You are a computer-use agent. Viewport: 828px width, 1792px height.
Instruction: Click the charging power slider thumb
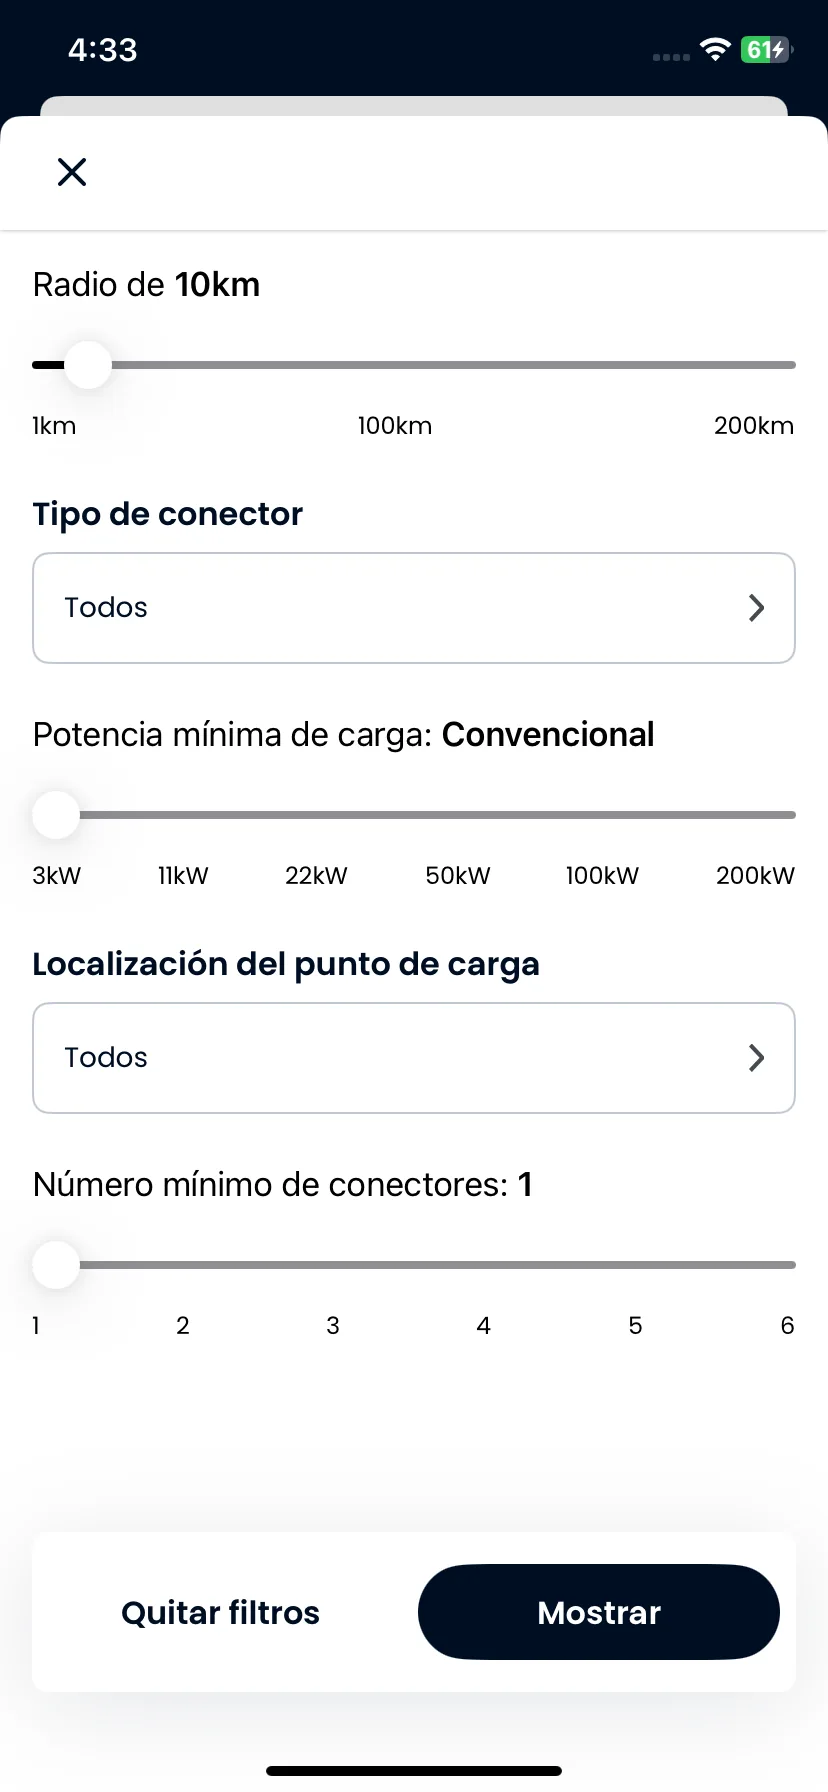[56, 815]
